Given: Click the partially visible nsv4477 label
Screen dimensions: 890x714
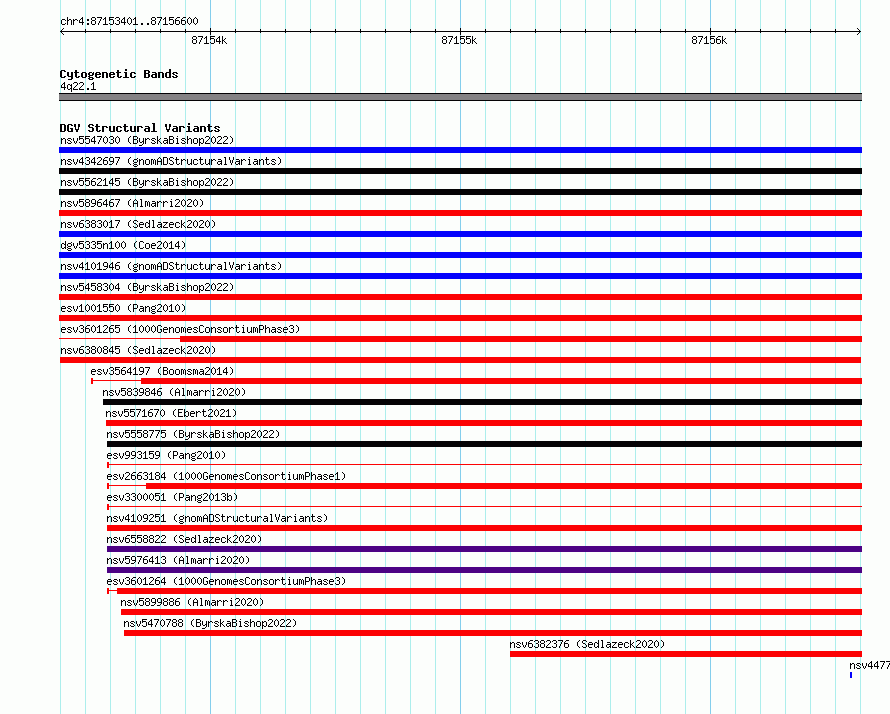Looking at the screenshot, I should 869,665.
